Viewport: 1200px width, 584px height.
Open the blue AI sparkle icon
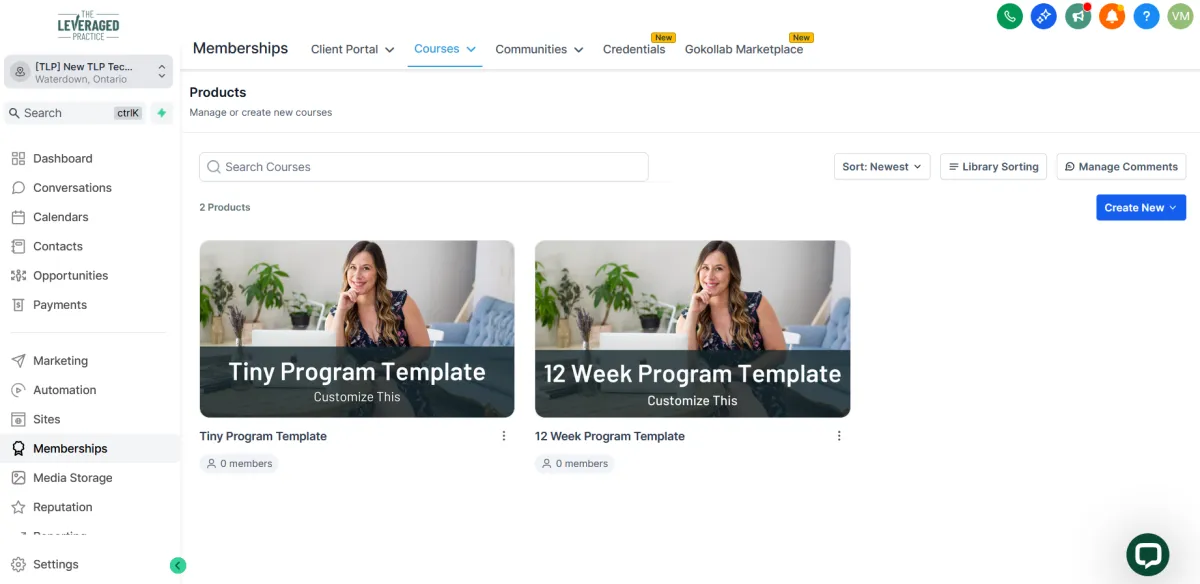click(1044, 16)
